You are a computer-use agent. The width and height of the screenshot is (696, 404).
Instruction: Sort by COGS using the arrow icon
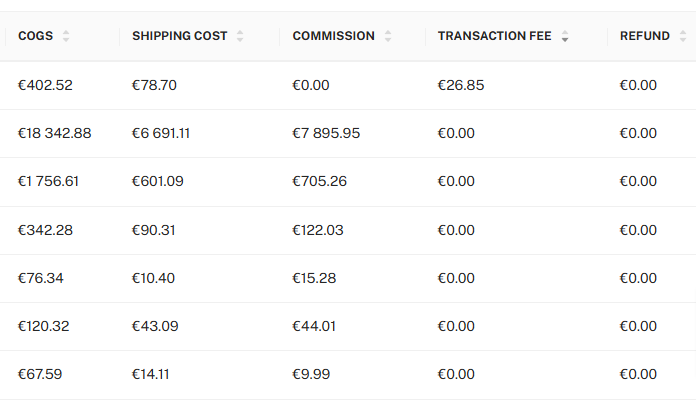66,36
